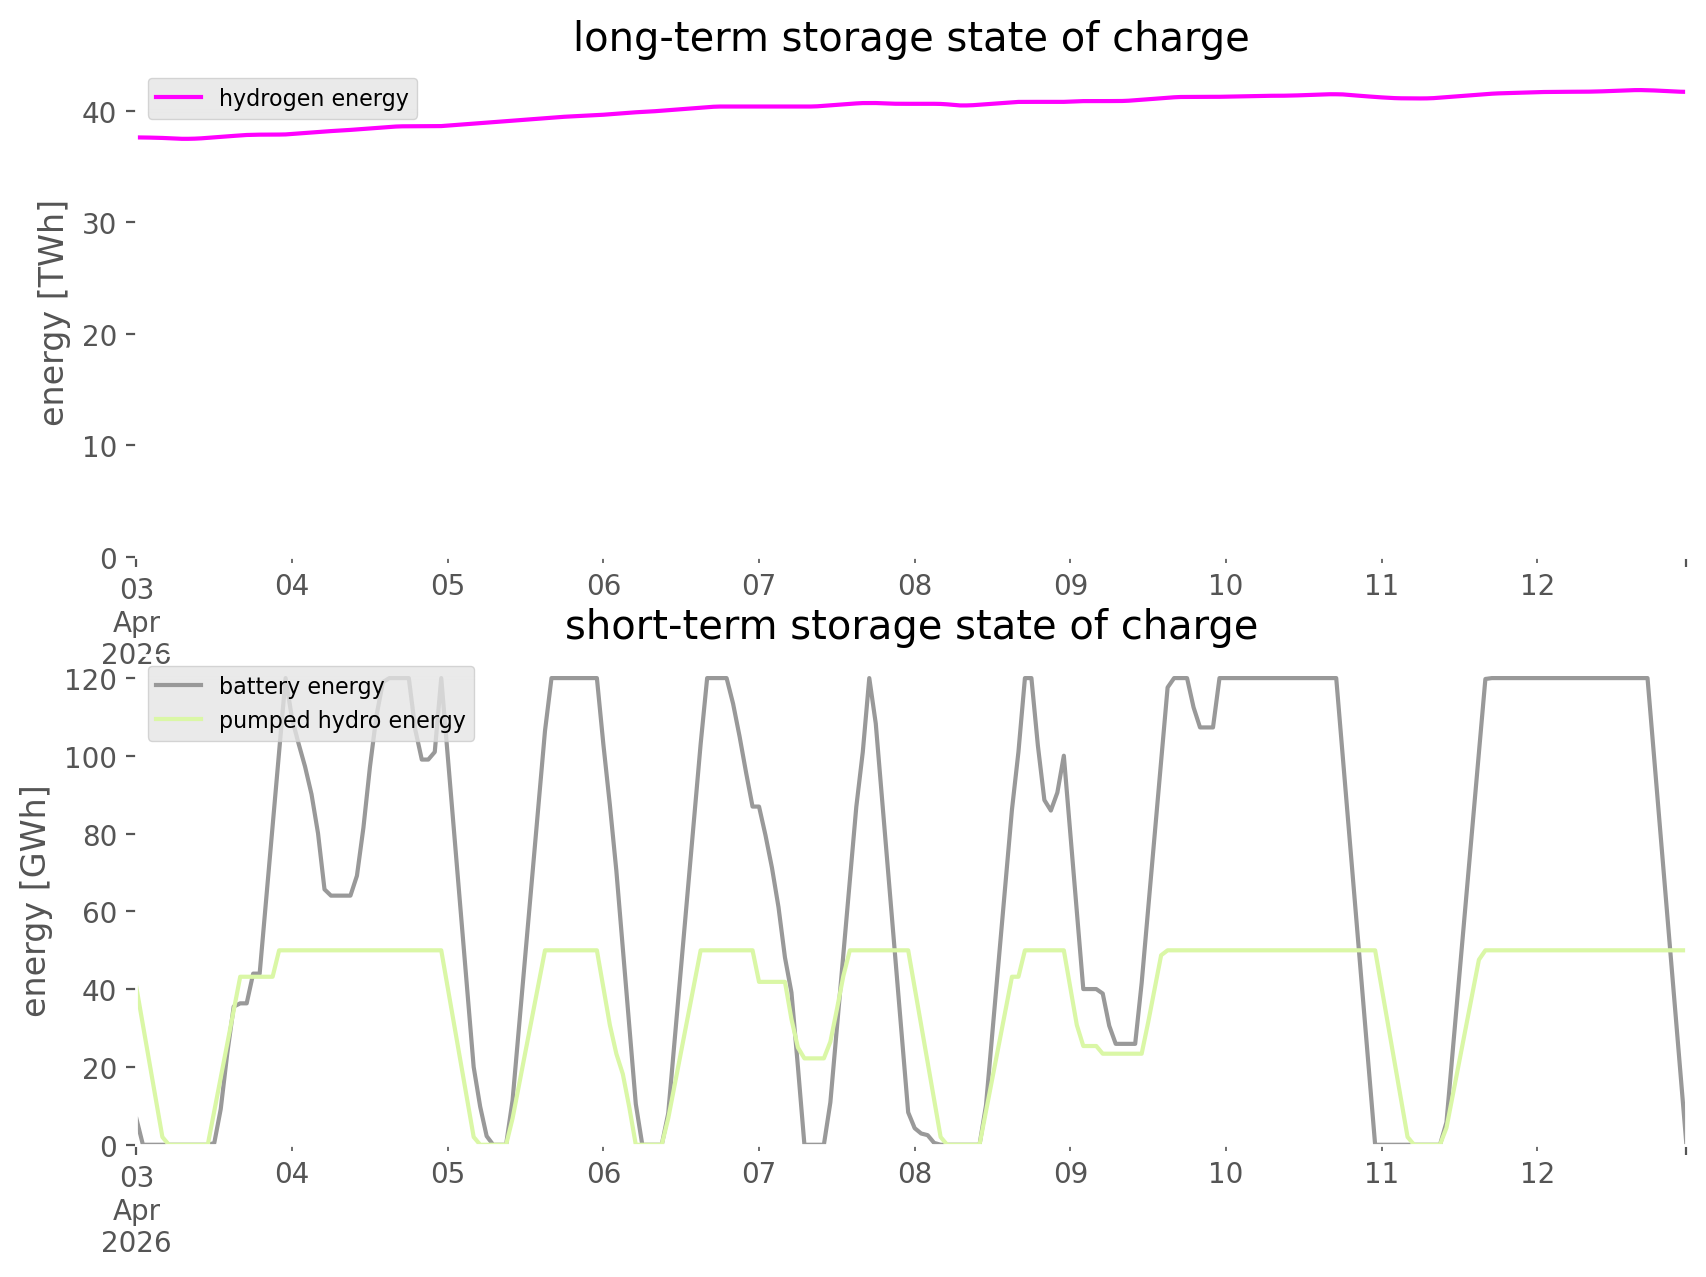Select the '10' date tick on the lower chart
The width and height of the screenshot is (1706, 1277).
(1226, 1173)
